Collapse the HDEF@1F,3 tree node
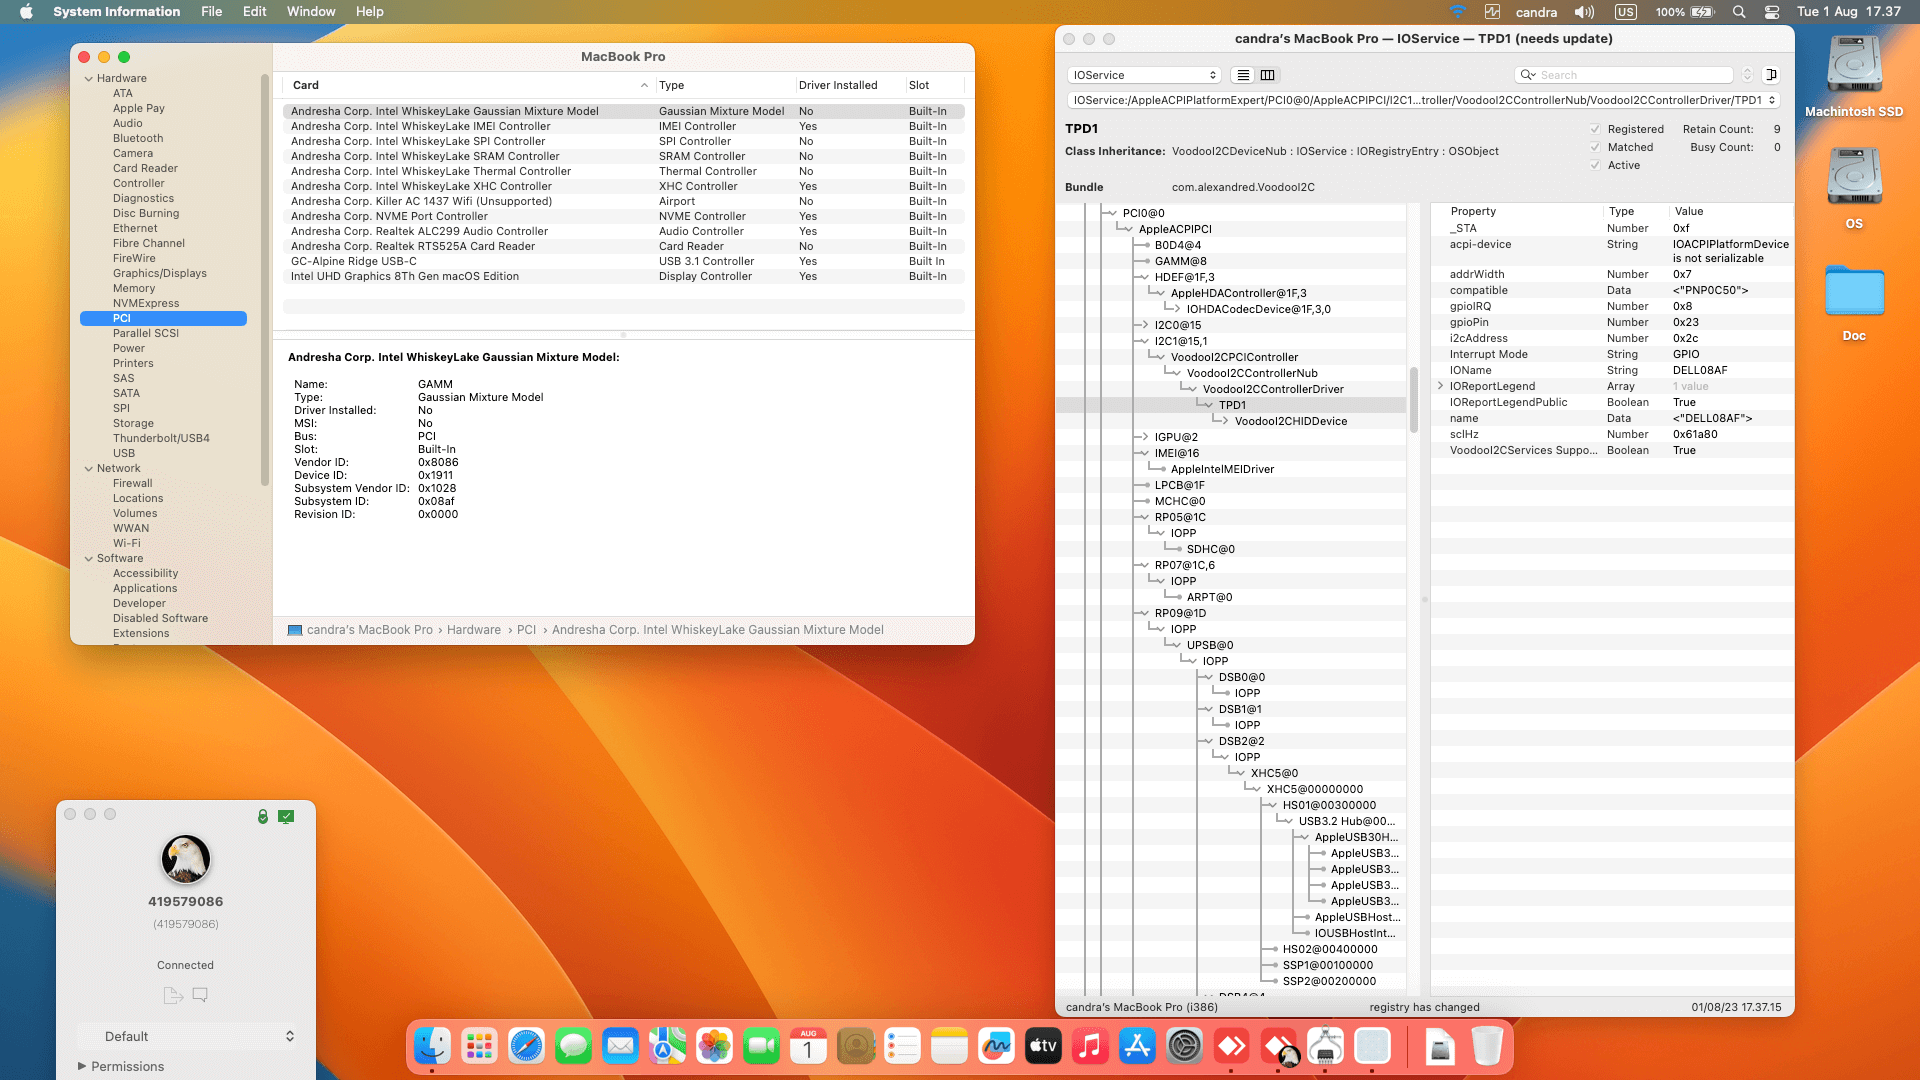 [x=1144, y=277]
